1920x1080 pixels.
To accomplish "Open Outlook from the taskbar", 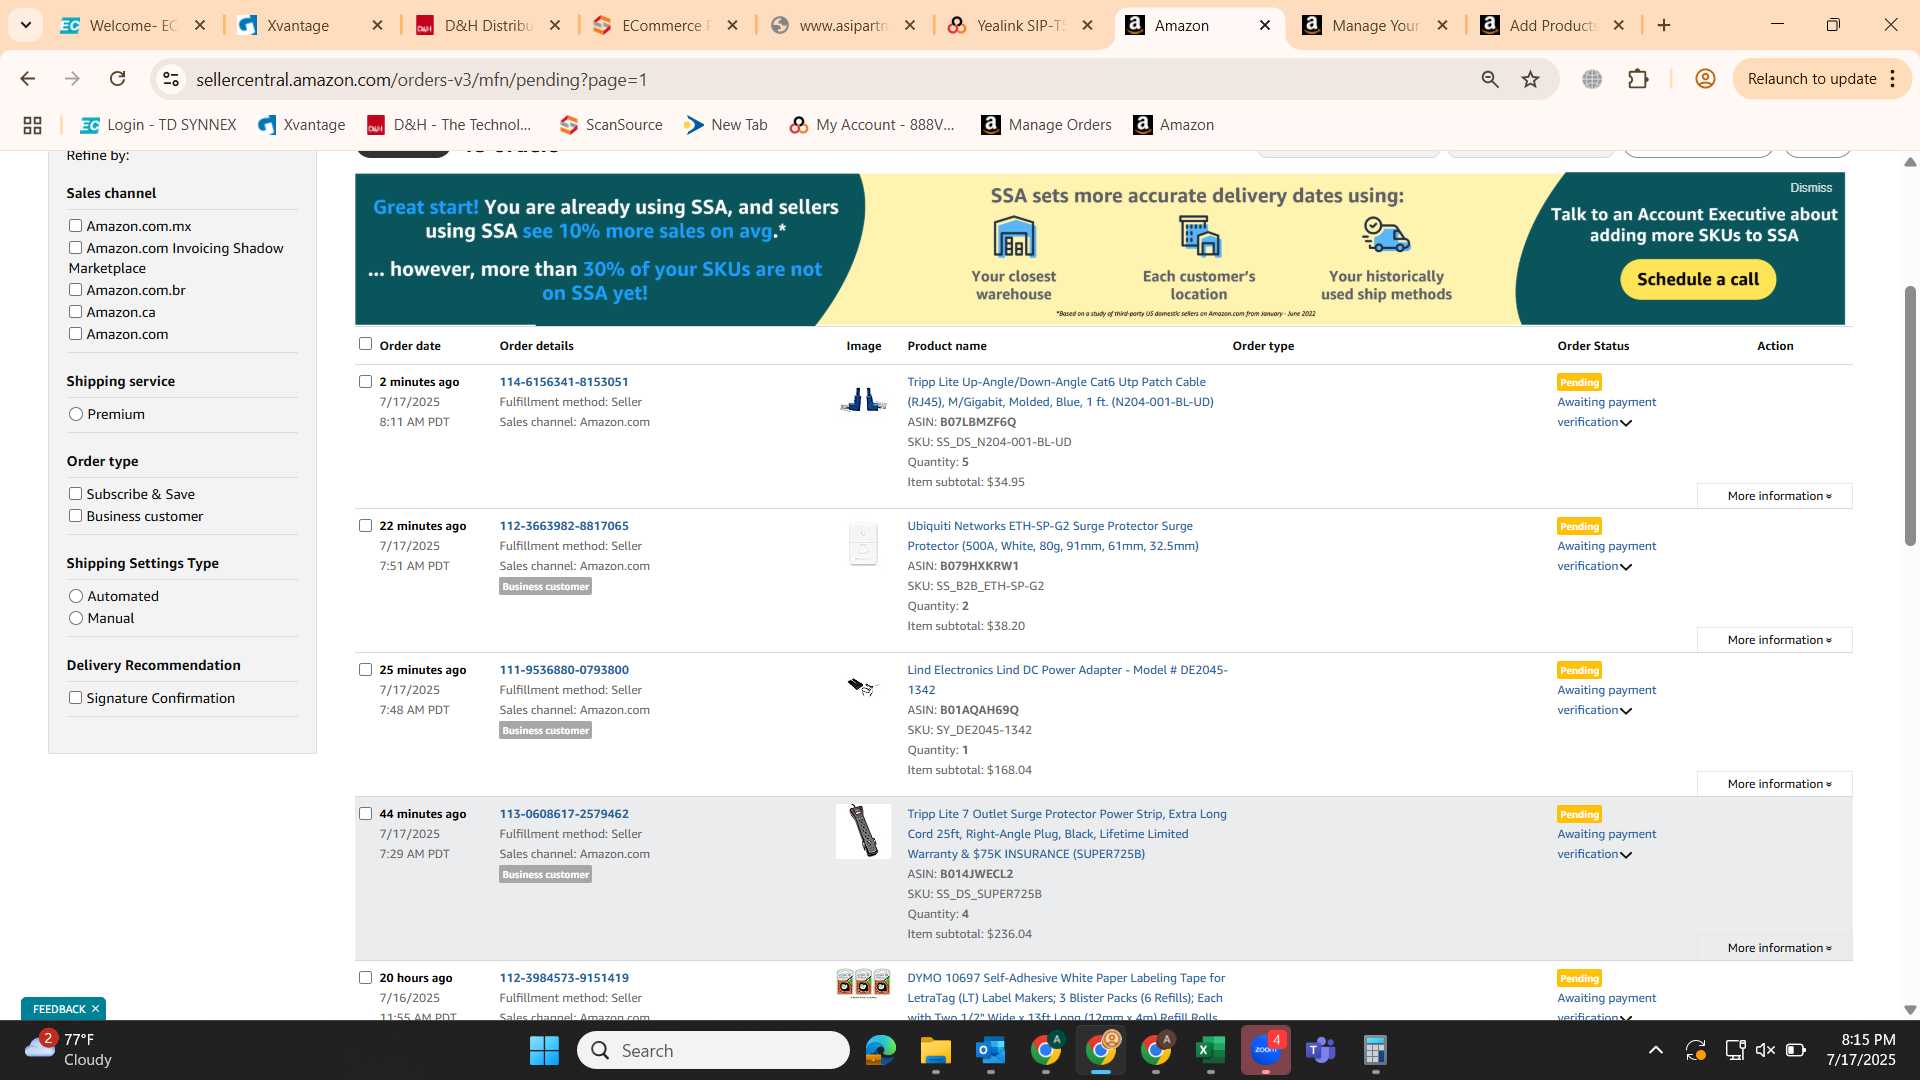I will [x=991, y=1051].
